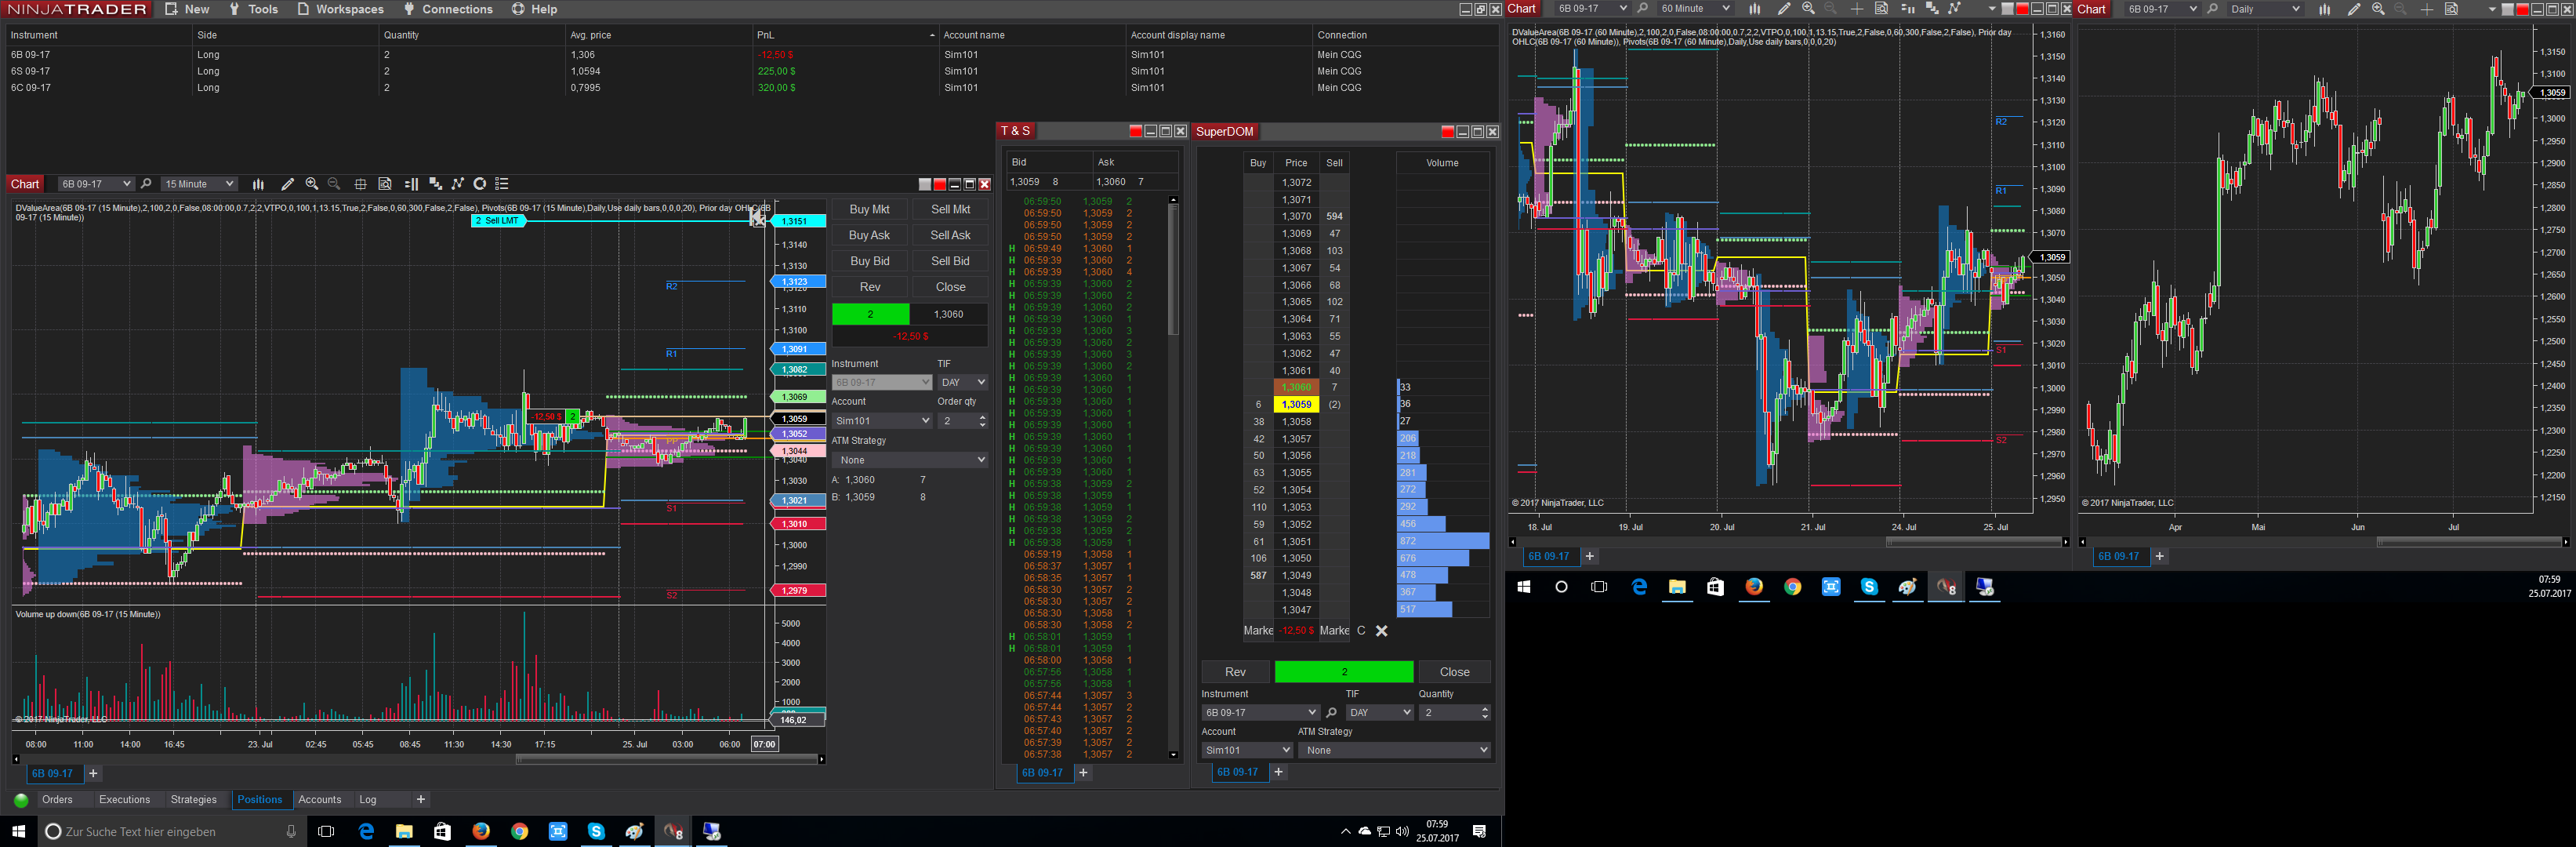Open the 60 Minute interval dropdown
Image resolution: width=2576 pixels, height=847 pixels.
(x=1694, y=9)
